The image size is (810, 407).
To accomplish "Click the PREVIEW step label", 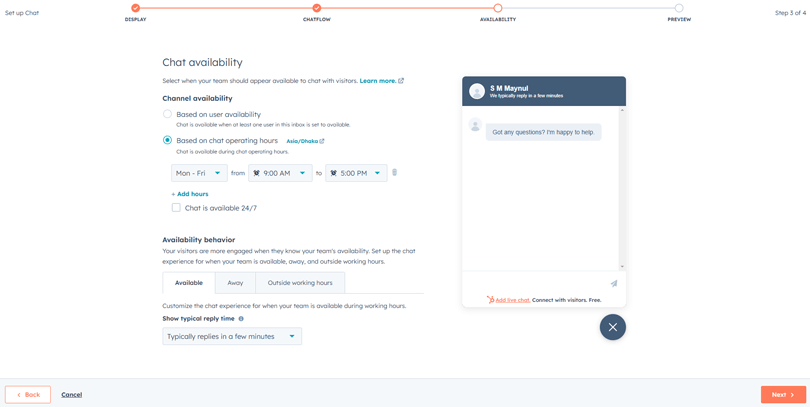I will 679,20.
